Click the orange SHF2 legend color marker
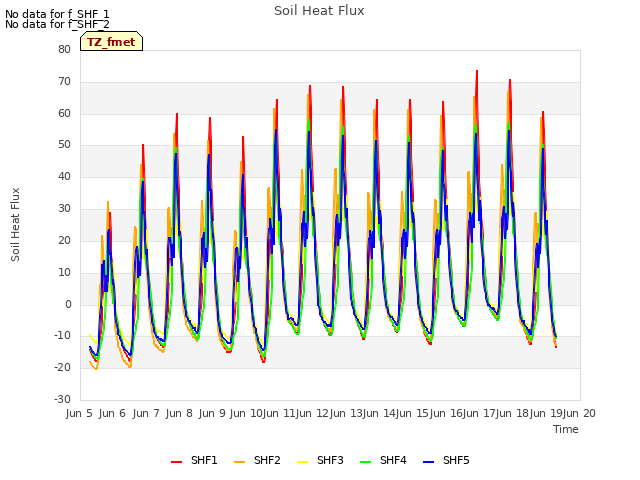 coord(240,462)
